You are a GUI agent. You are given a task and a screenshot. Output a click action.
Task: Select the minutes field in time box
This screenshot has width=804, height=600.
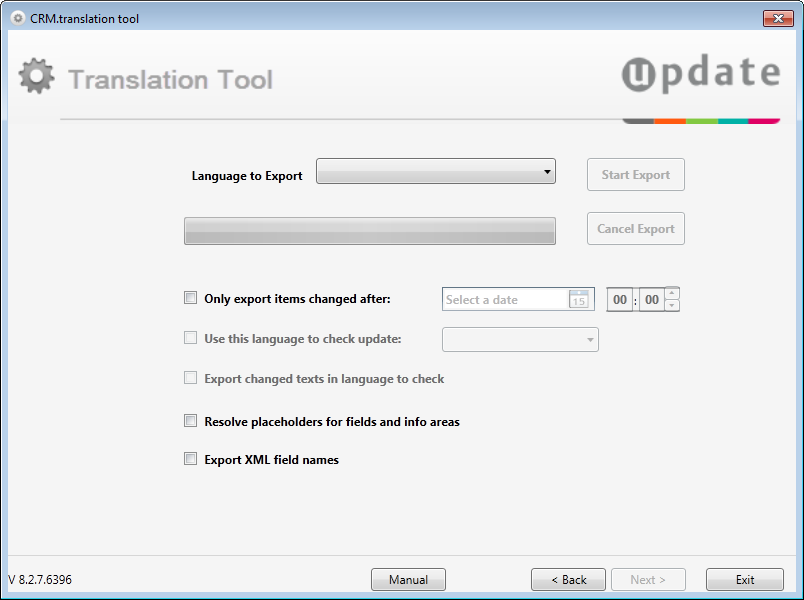(x=651, y=300)
